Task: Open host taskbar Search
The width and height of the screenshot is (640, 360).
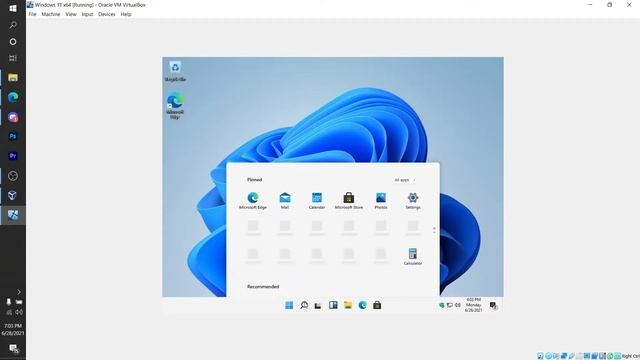Action: coord(13,25)
